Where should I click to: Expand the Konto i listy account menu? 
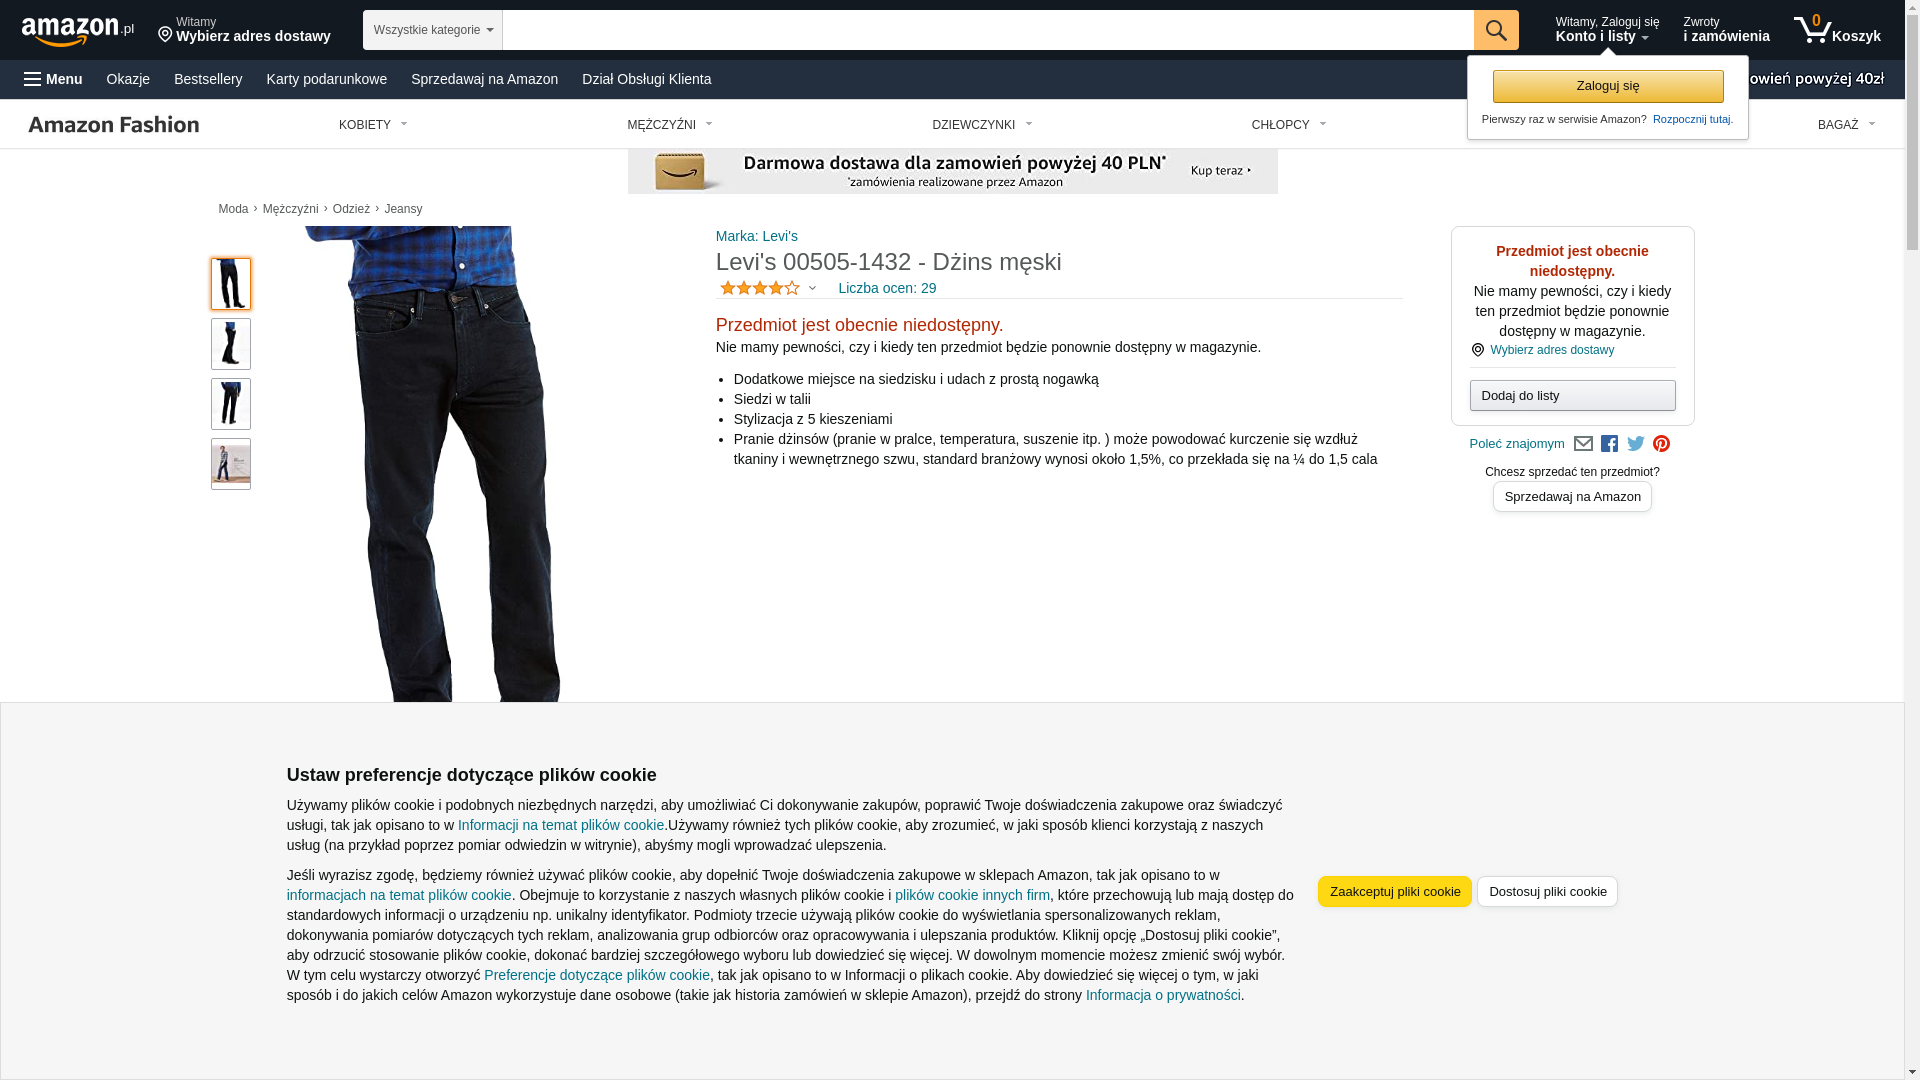[x=1606, y=30]
